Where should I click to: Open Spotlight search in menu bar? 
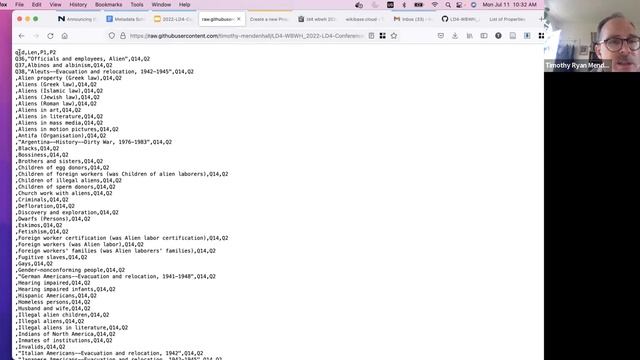[448, 4]
